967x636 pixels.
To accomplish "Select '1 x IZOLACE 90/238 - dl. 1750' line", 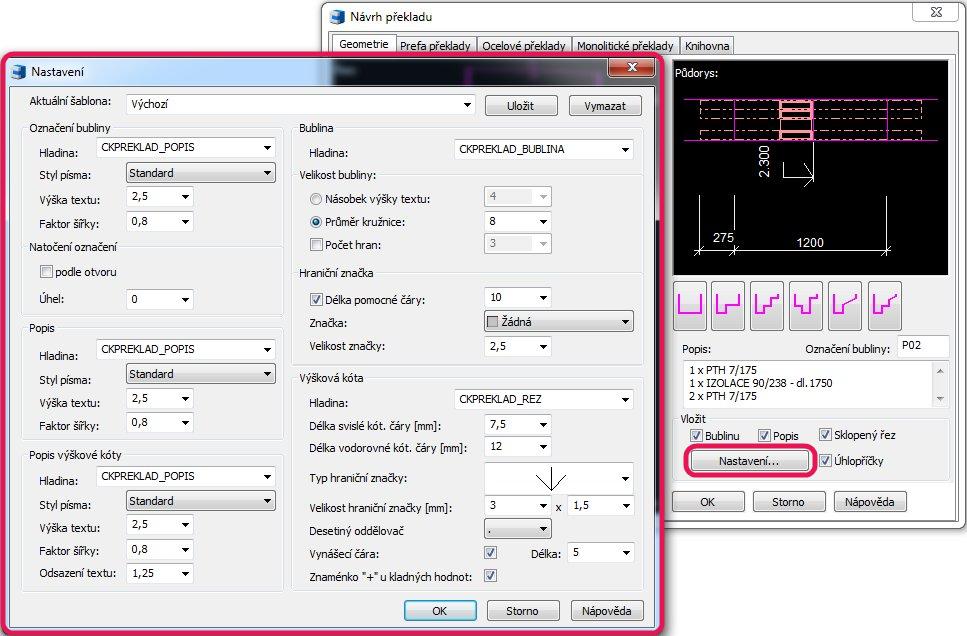I will [x=760, y=383].
